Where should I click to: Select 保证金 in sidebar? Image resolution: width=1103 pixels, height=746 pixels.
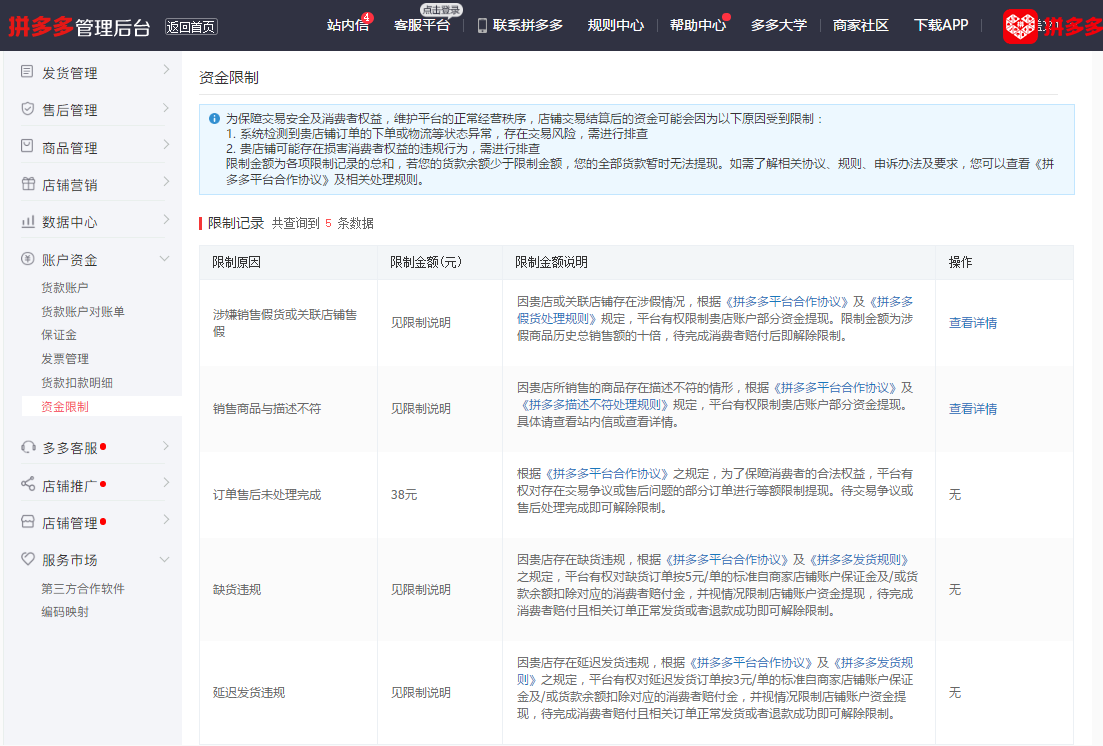[59, 335]
